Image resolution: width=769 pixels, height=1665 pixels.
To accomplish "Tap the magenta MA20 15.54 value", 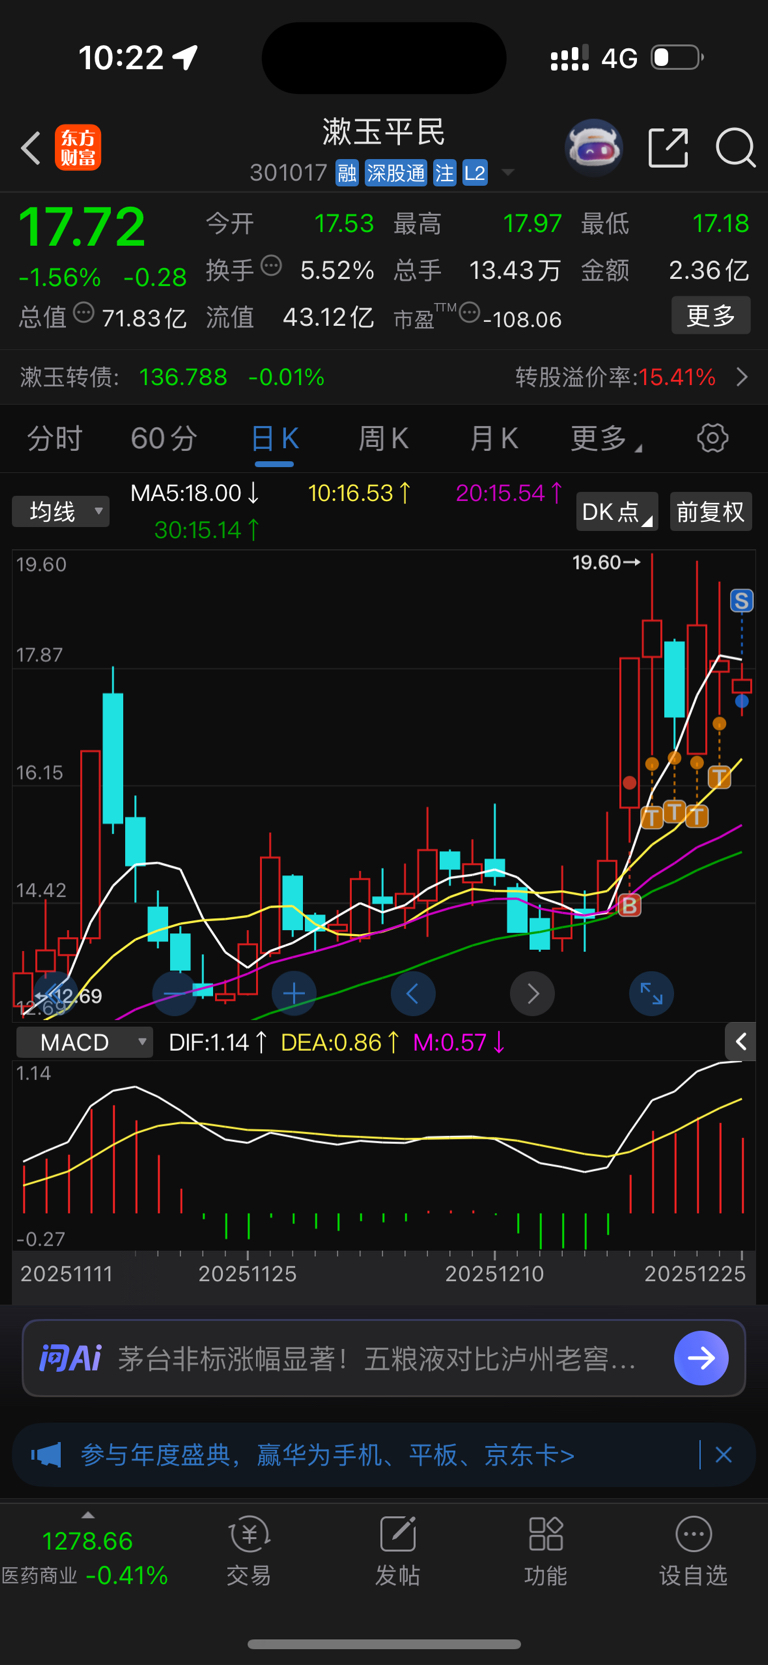I will [x=510, y=493].
